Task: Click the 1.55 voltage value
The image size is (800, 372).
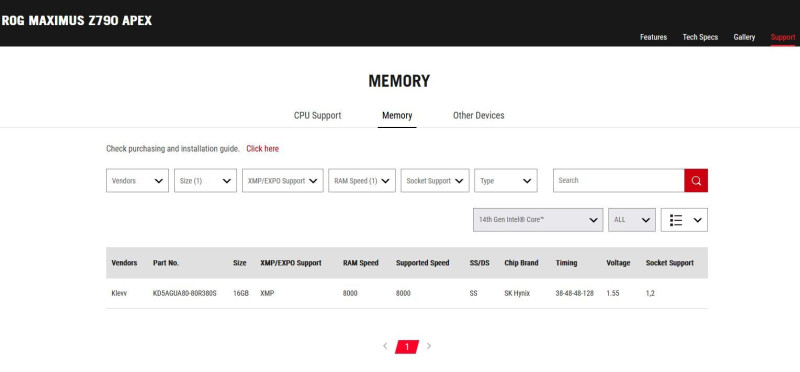Action: tap(612, 293)
